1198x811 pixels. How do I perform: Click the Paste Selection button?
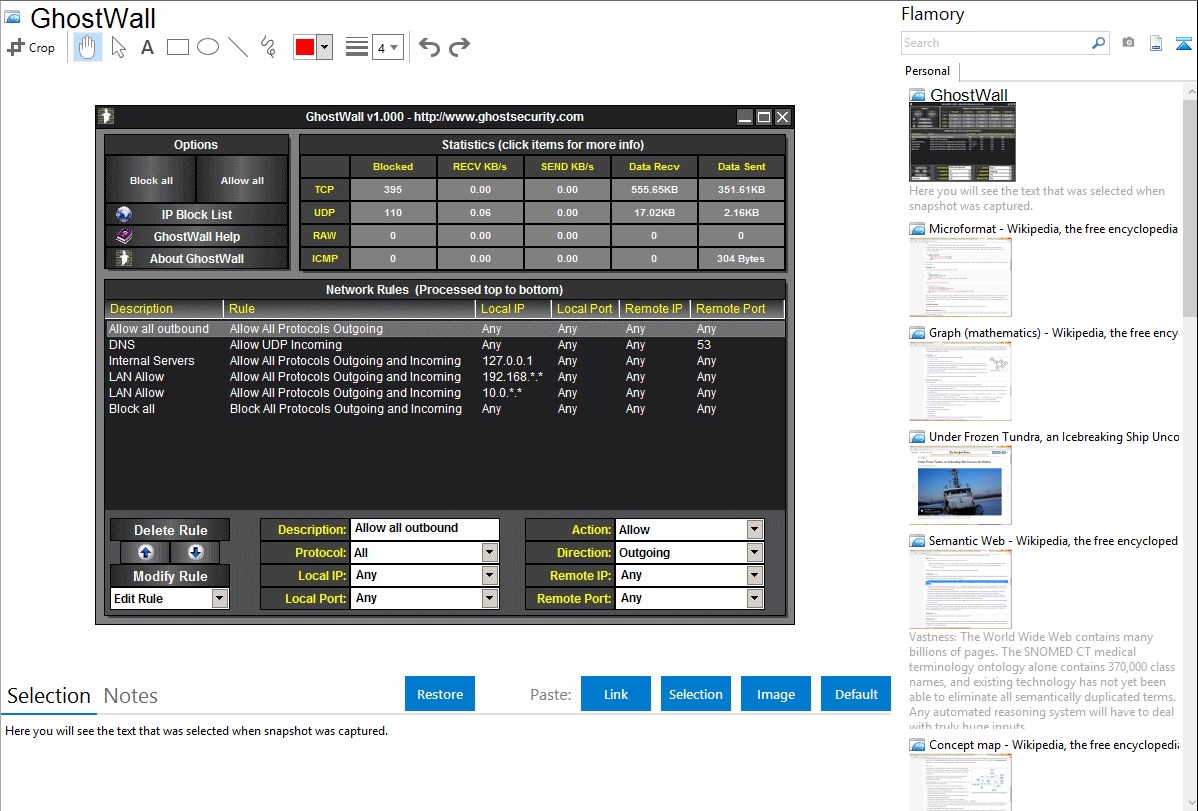695,694
